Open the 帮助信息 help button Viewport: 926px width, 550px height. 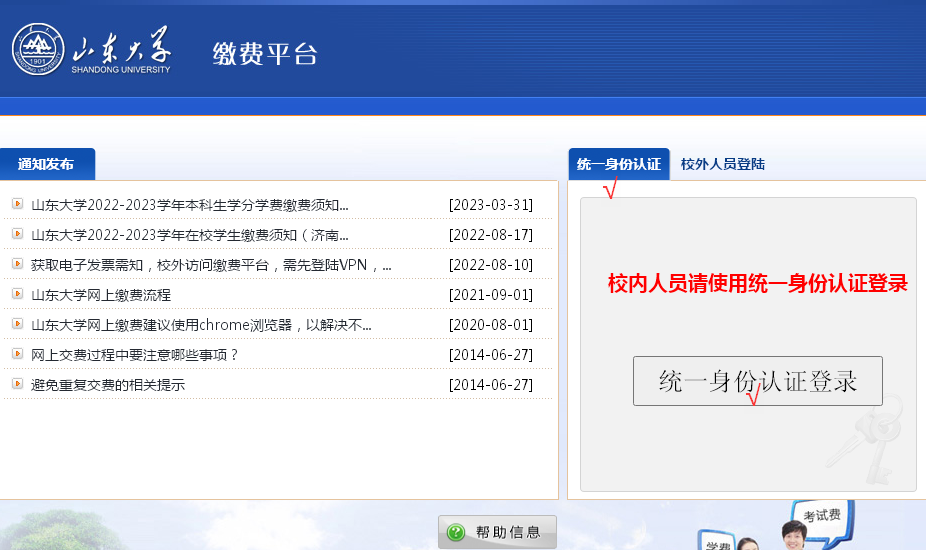click(497, 532)
